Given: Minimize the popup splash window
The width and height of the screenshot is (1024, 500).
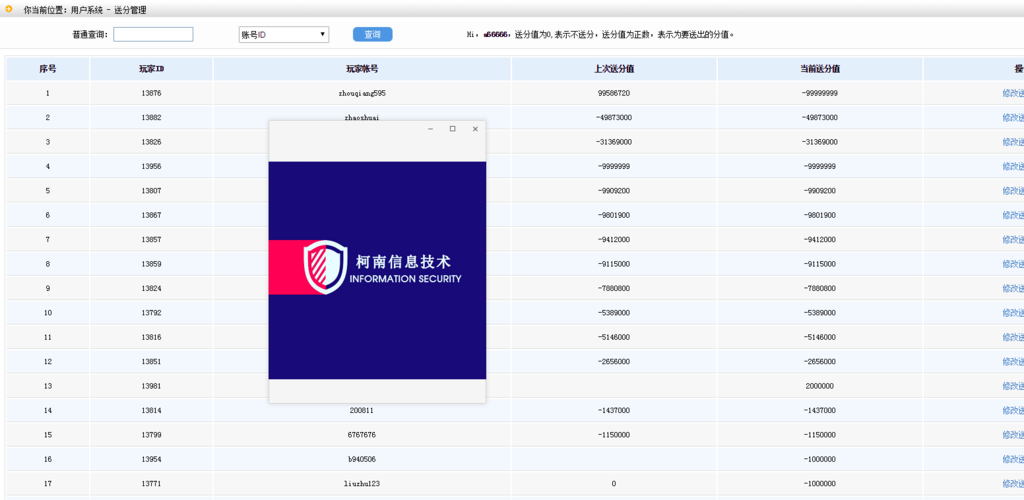Looking at the screenshot, I should [x=430, y=129].
